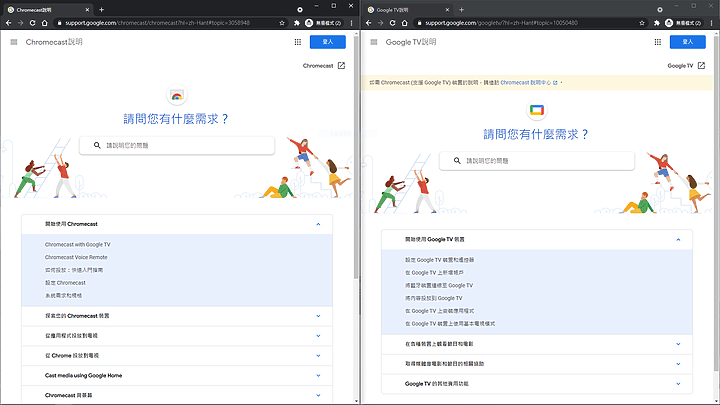Viewport: 720px width, 405px height.
Task: Reload the Chromecast help page
Action: 32,23
